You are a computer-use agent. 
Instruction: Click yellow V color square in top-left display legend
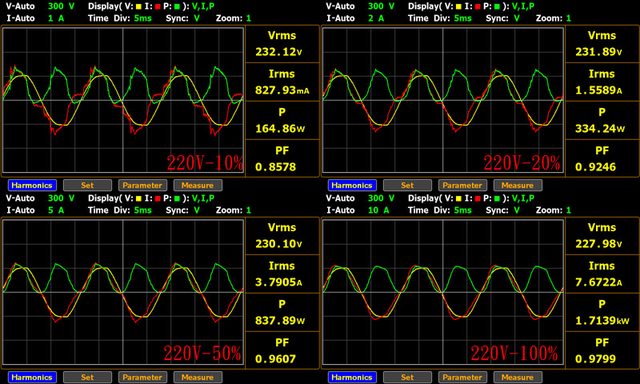[139, 7]
